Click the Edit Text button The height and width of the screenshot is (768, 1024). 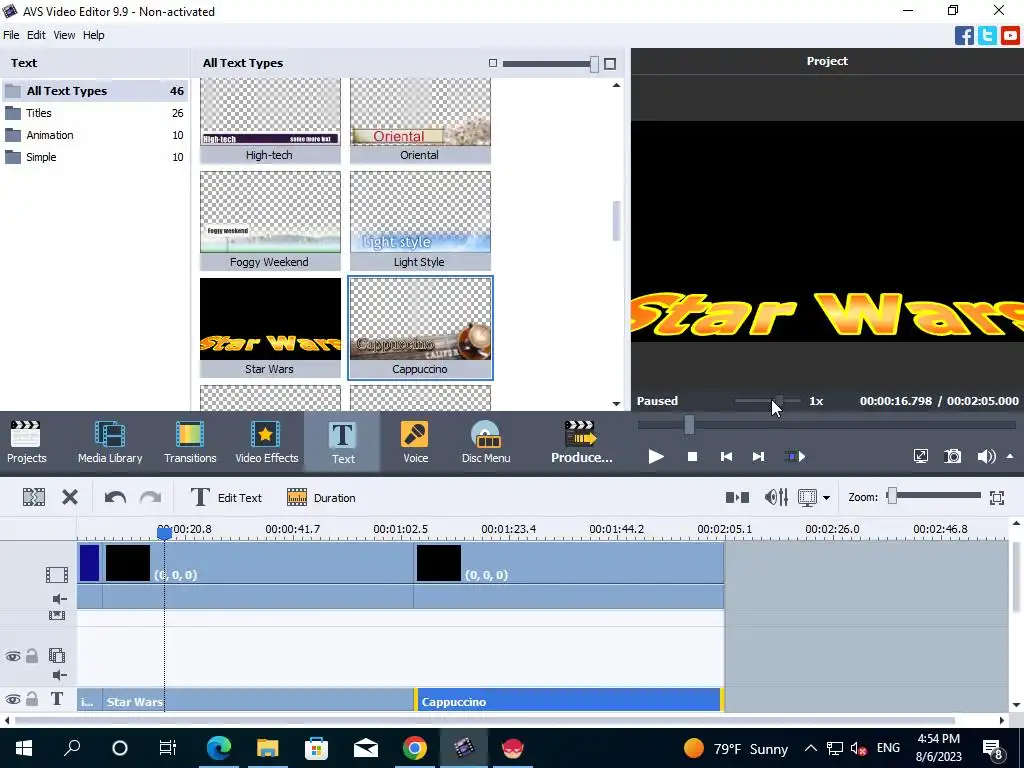(x=226, y=498)
